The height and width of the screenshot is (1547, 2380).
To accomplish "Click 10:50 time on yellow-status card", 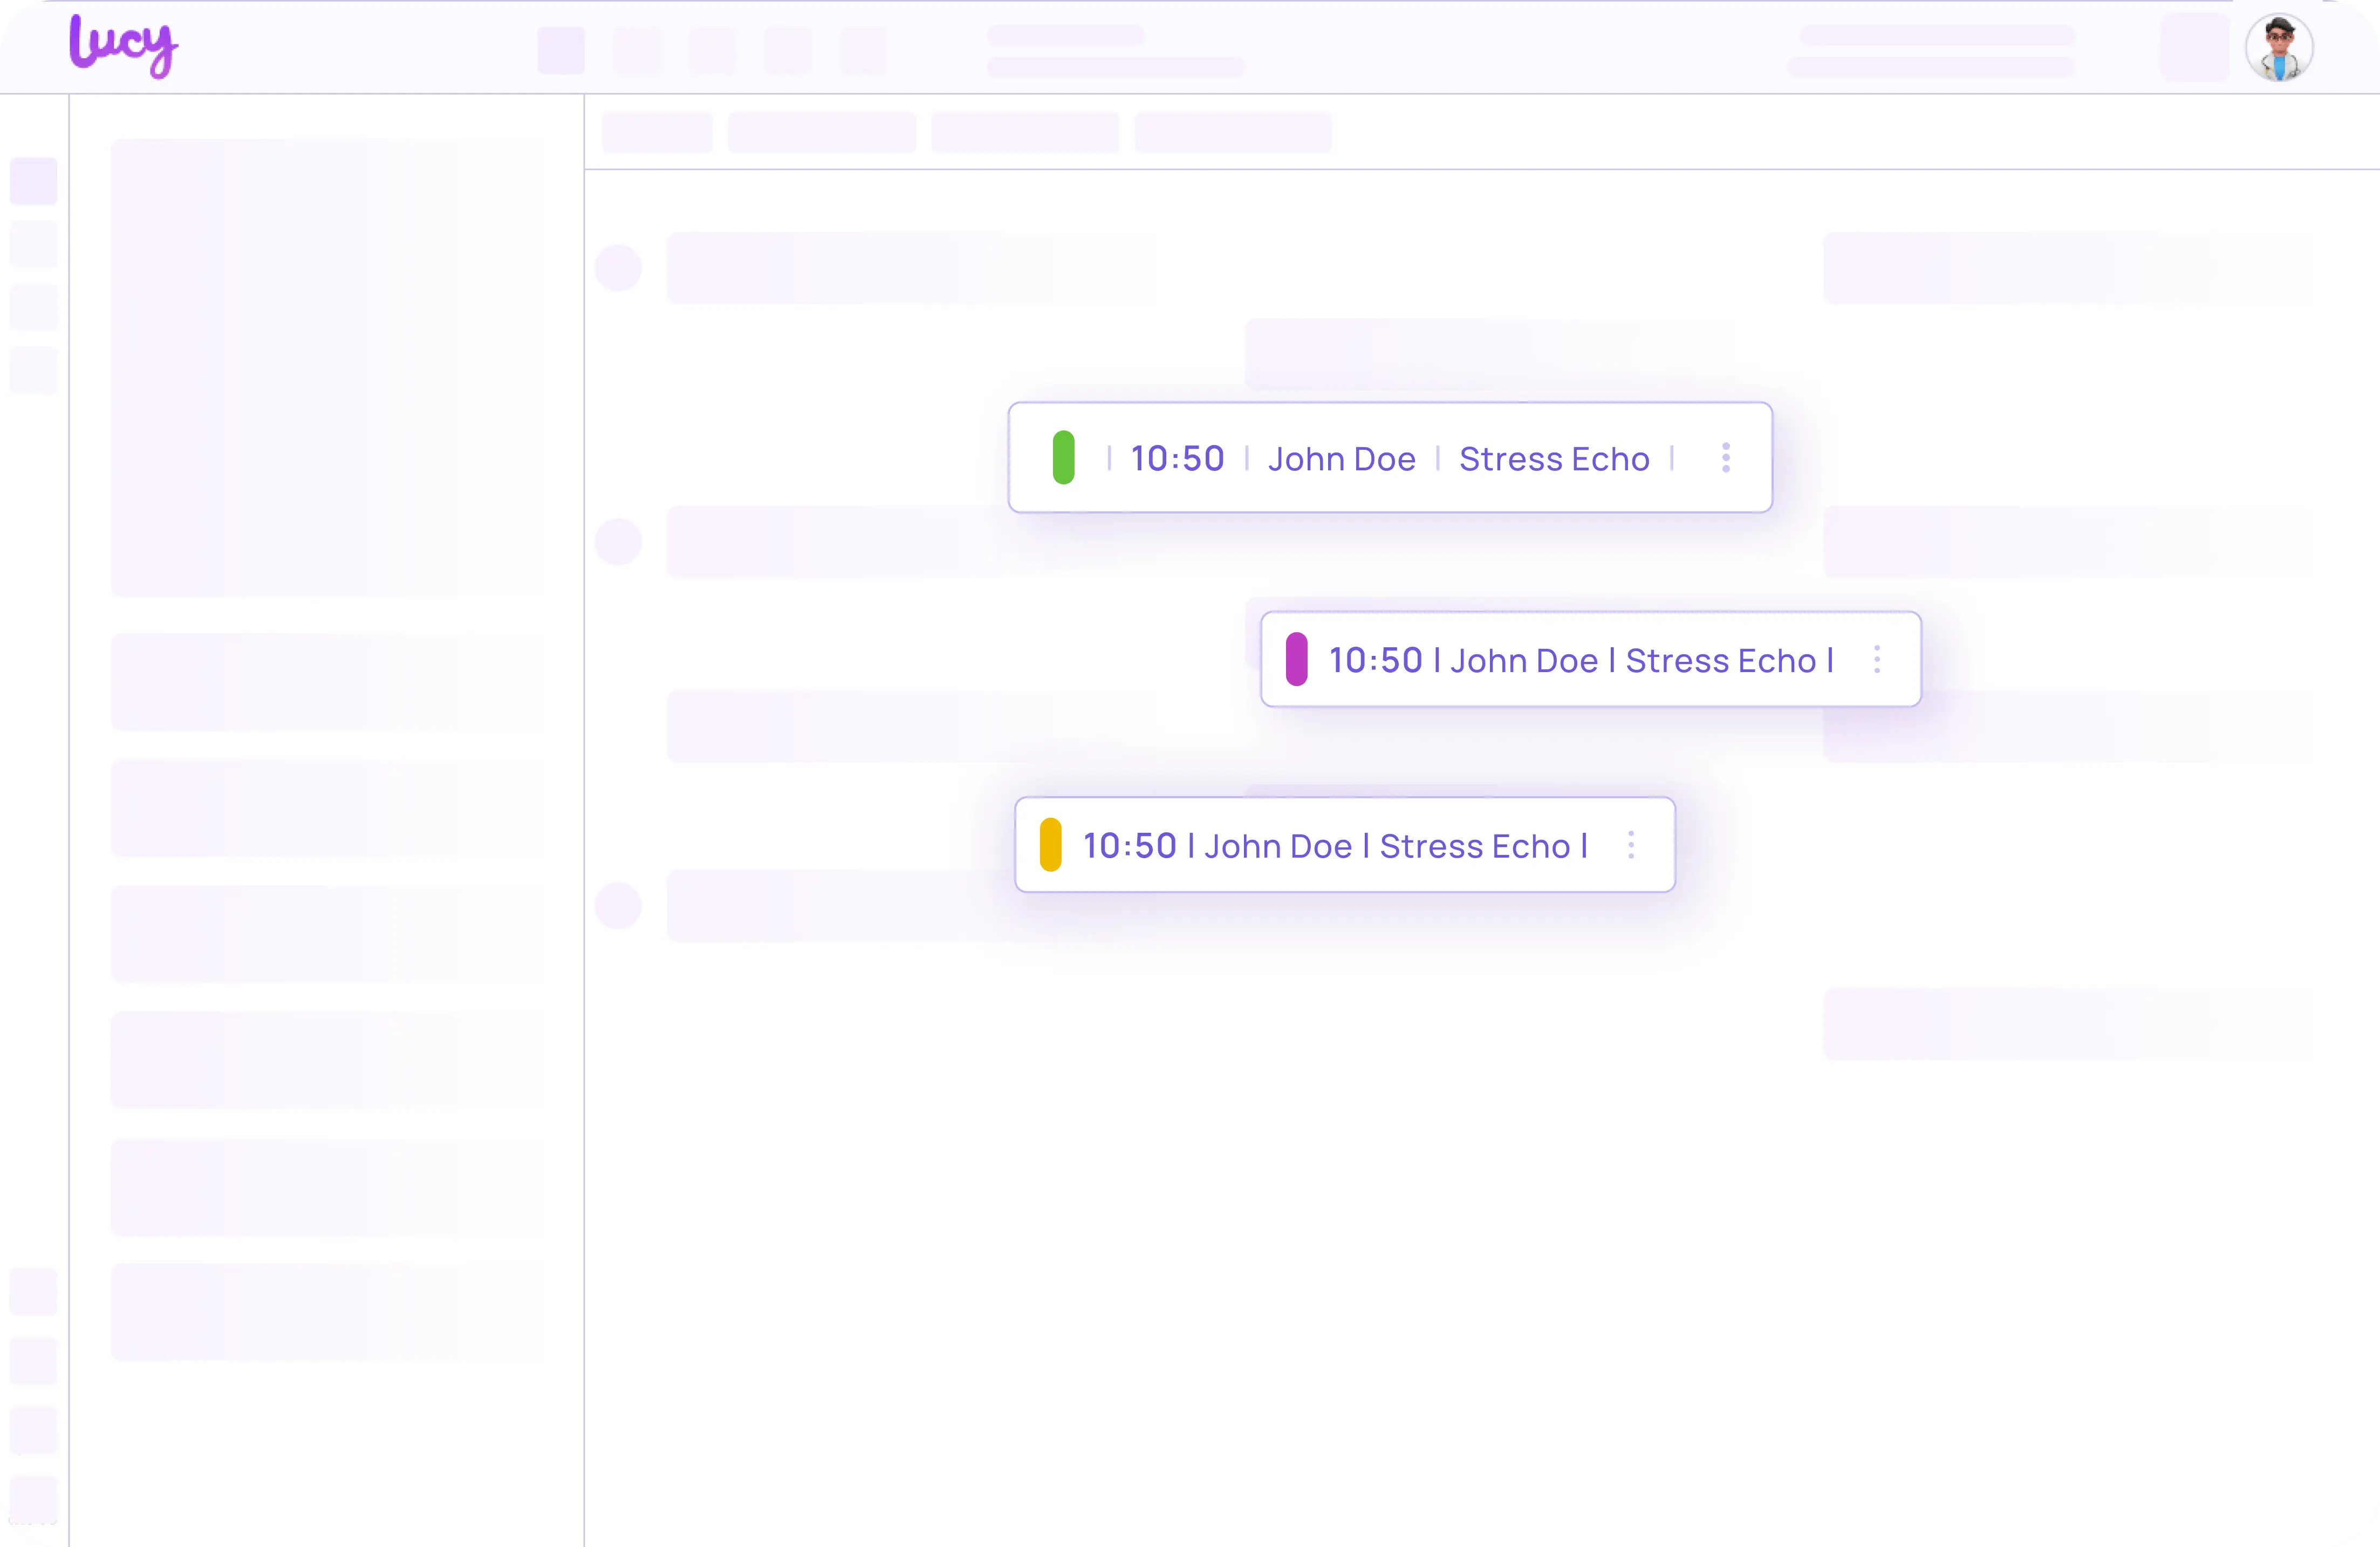I will 1129,847.
